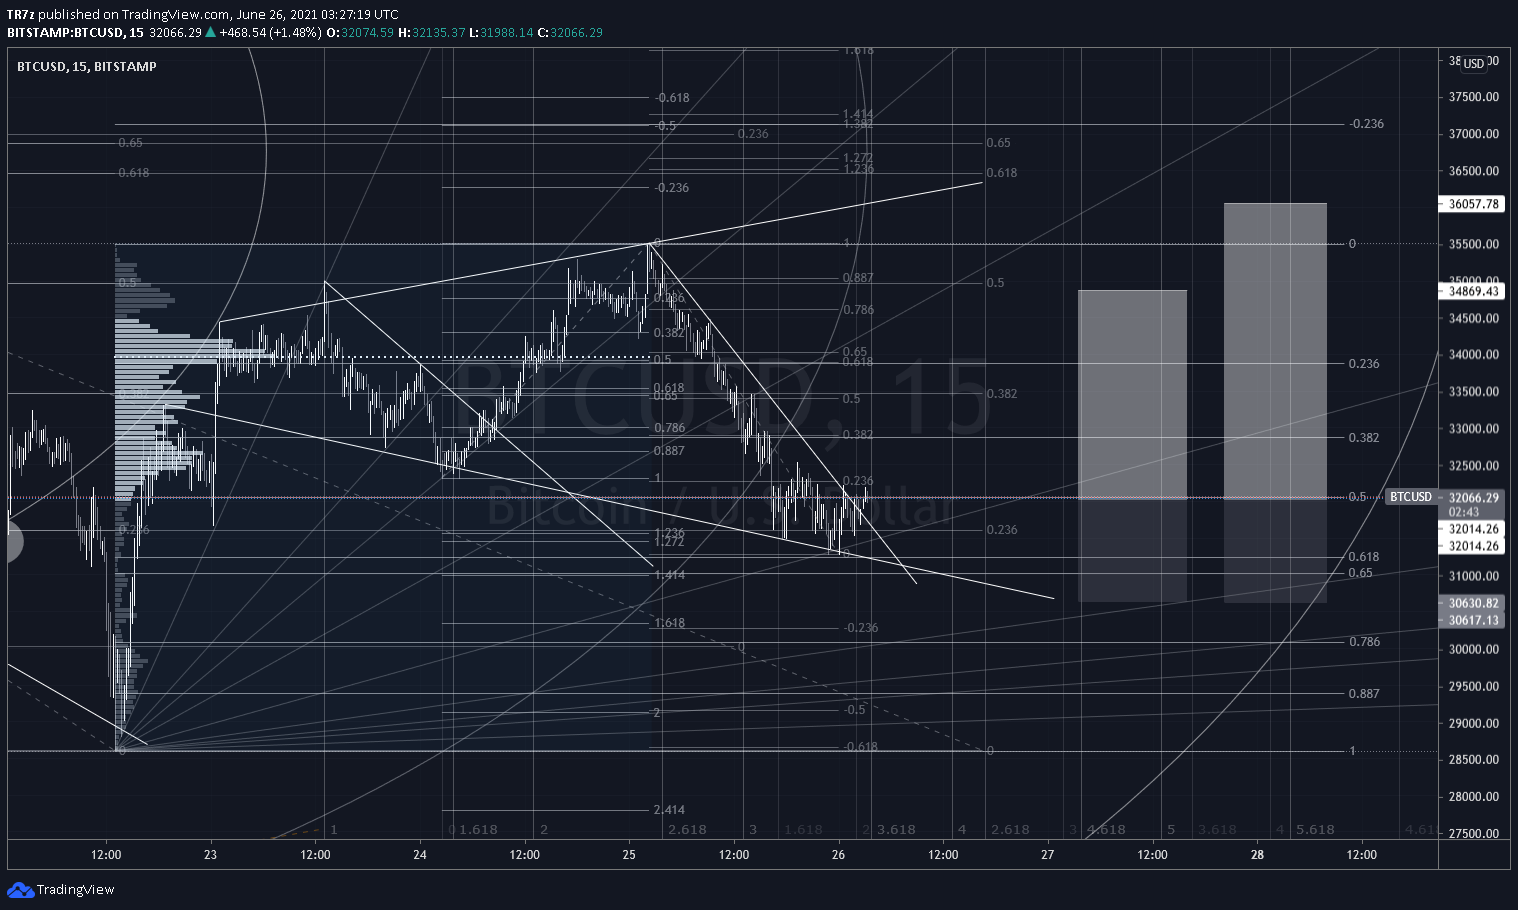
Task: Click the 32500.00 price scale tick
Action: (1473, 466)
